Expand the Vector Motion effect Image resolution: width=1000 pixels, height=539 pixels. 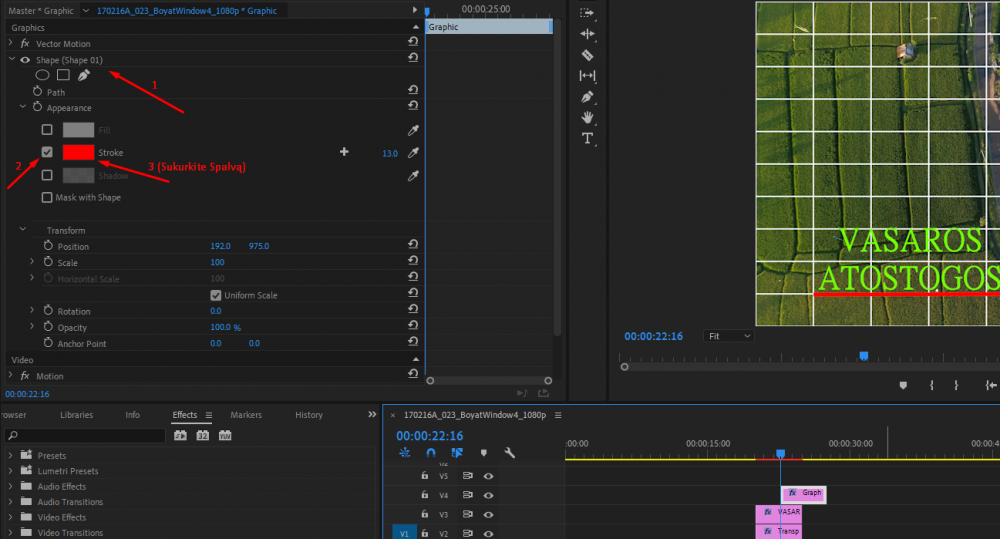11,44
